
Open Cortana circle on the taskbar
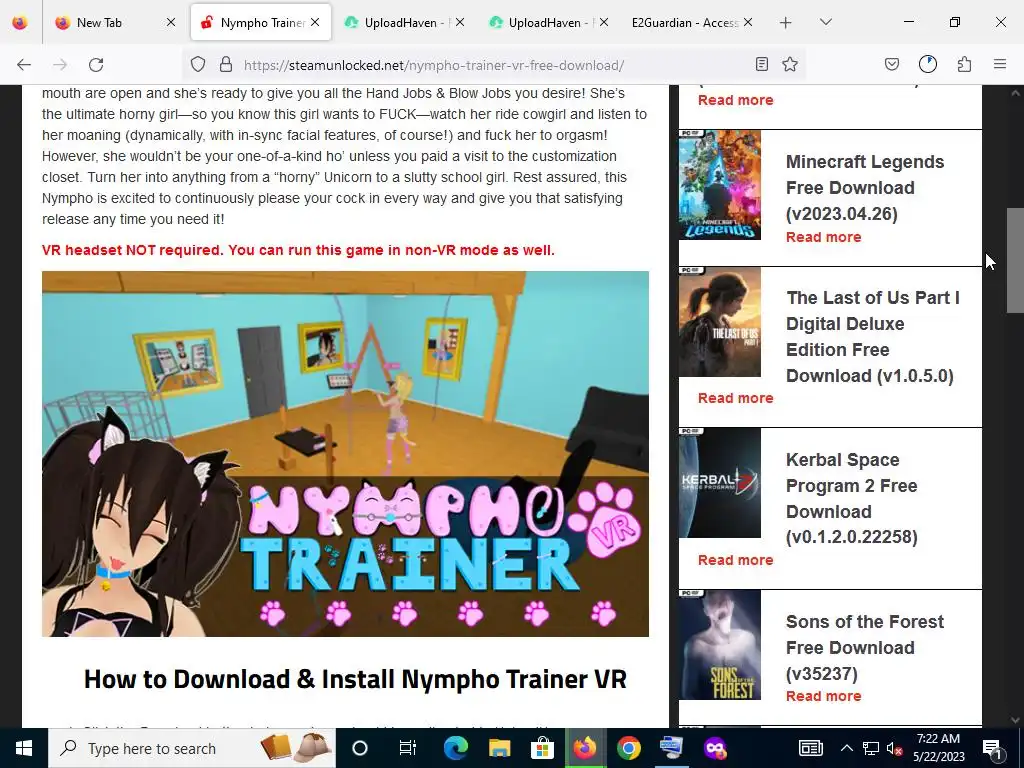point(360,748)
